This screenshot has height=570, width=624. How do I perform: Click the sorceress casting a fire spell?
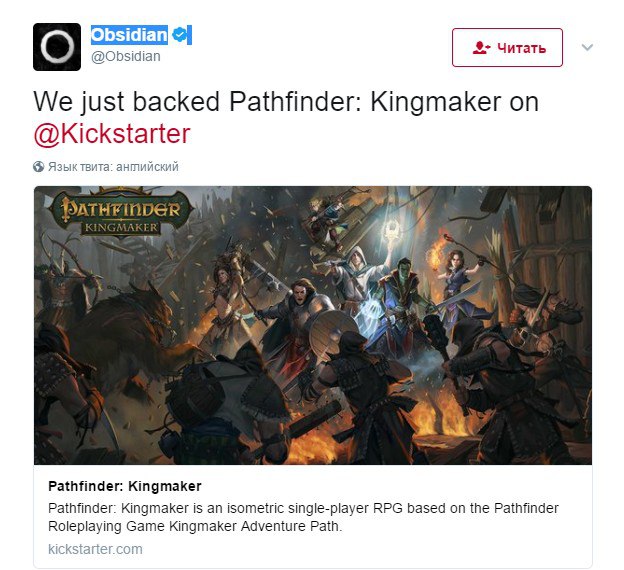pos(456,279)
